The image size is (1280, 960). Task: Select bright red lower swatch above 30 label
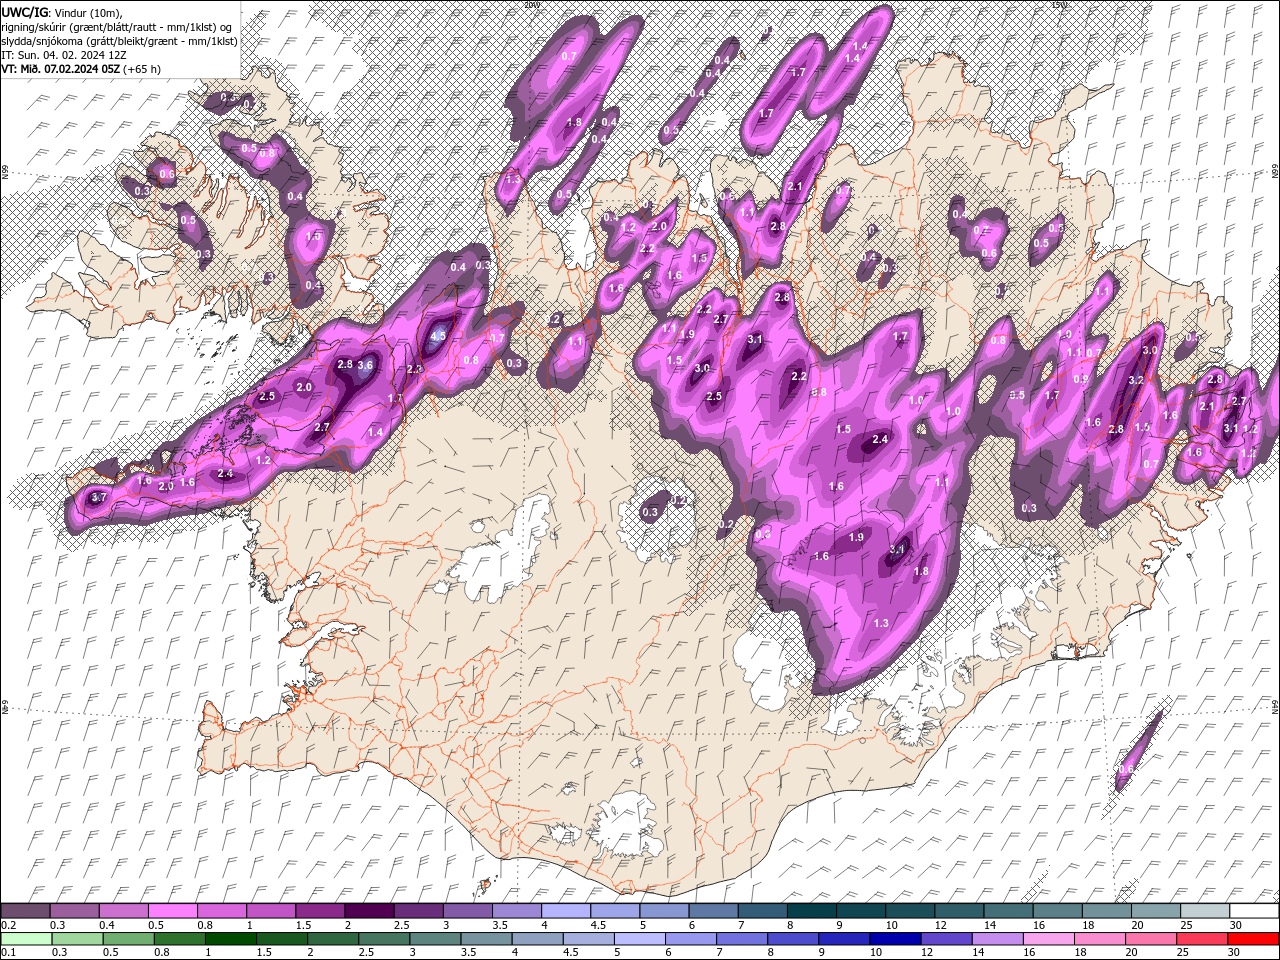(1253, 939)
